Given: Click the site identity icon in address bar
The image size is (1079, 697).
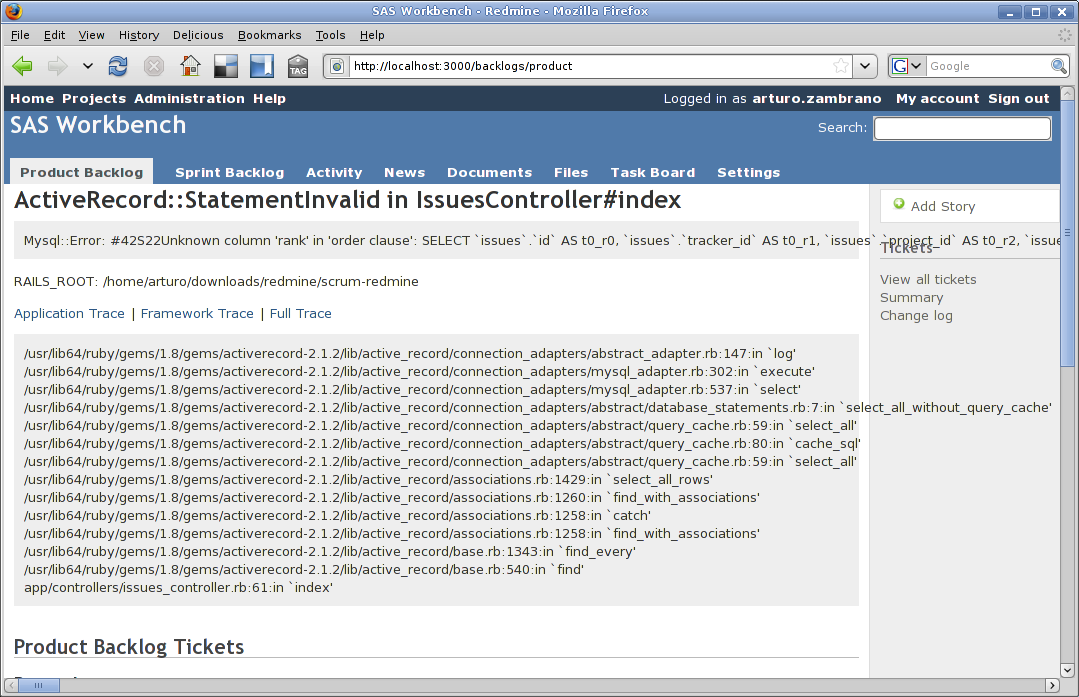Looking at the screenshot, I should point(336,66).
